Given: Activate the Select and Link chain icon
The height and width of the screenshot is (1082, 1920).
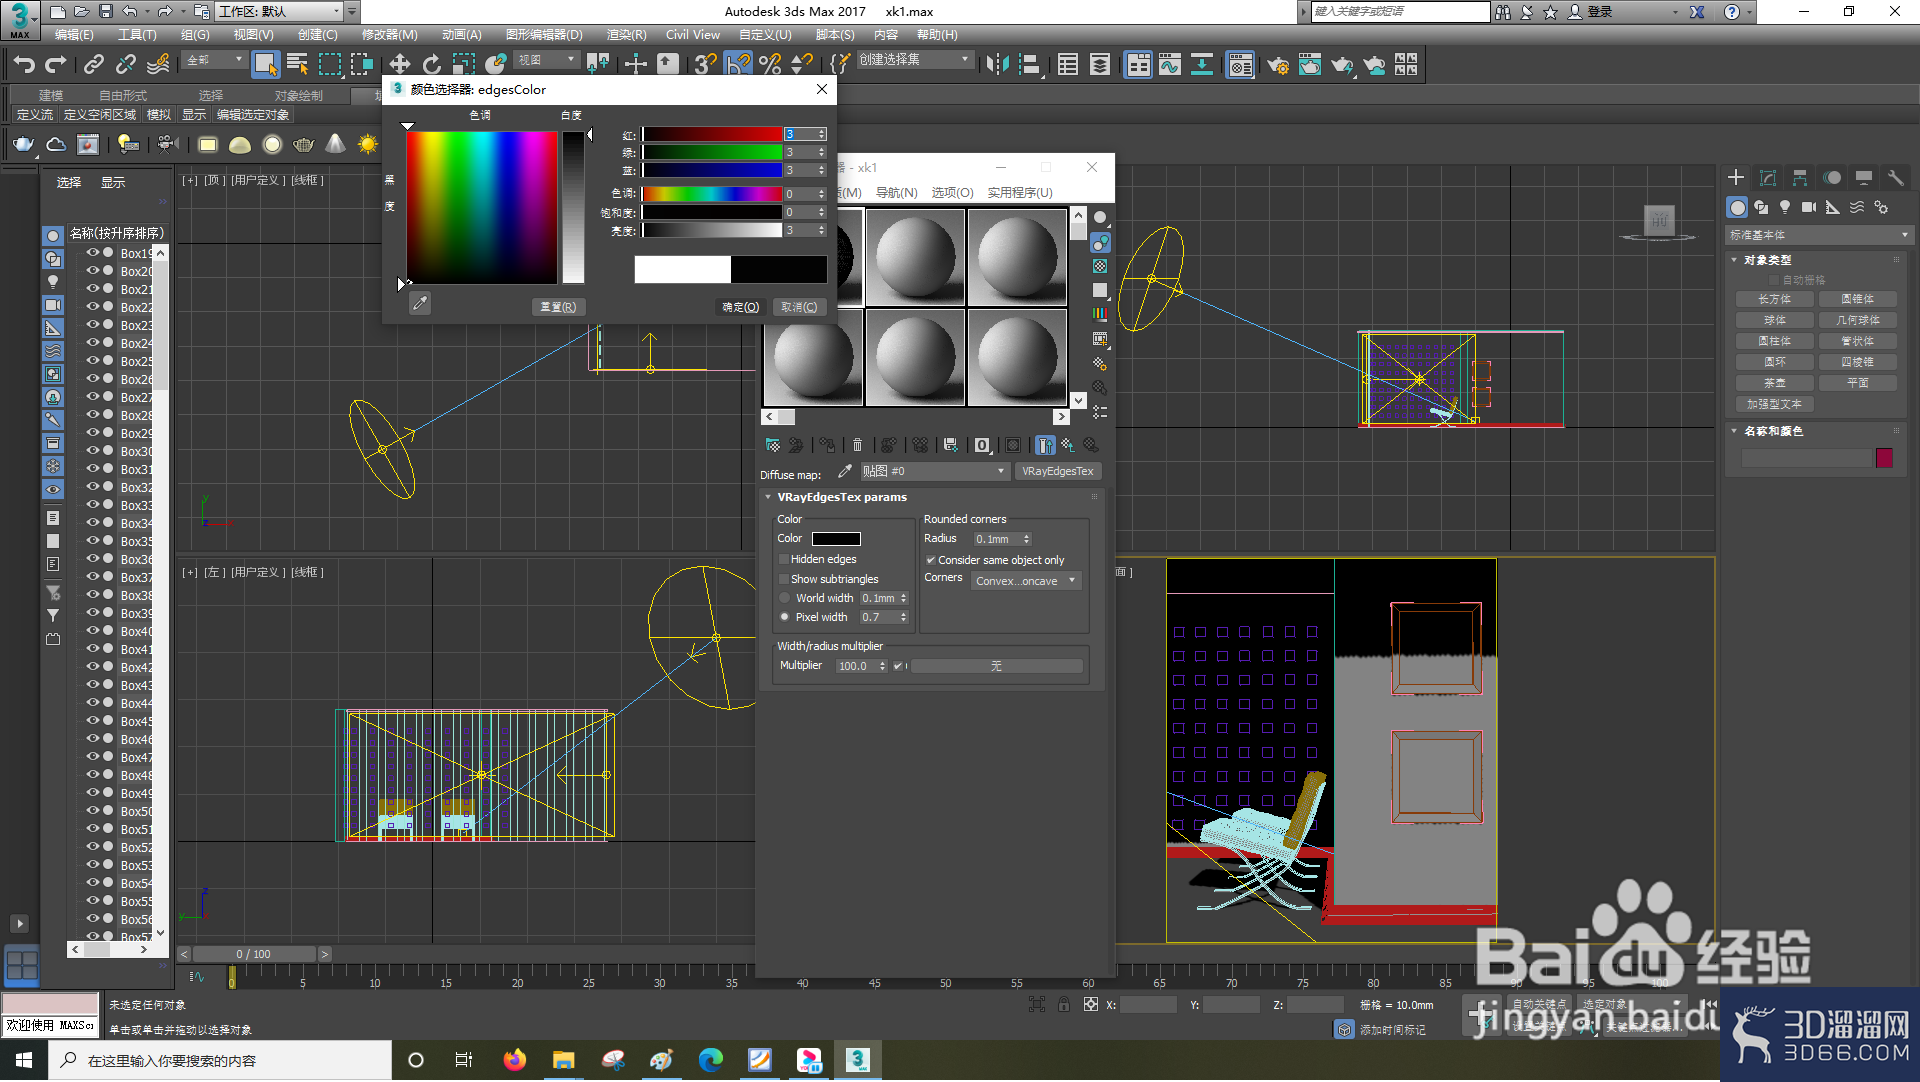Looking at the screenshot, I should click(x=94, y=64).
